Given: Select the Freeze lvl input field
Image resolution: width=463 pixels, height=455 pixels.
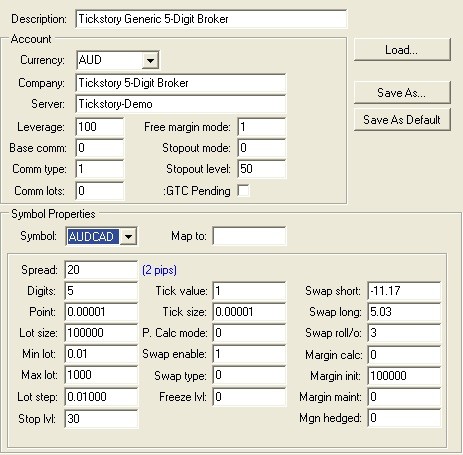Looking at the screenshot, I should tap(249, 397).
